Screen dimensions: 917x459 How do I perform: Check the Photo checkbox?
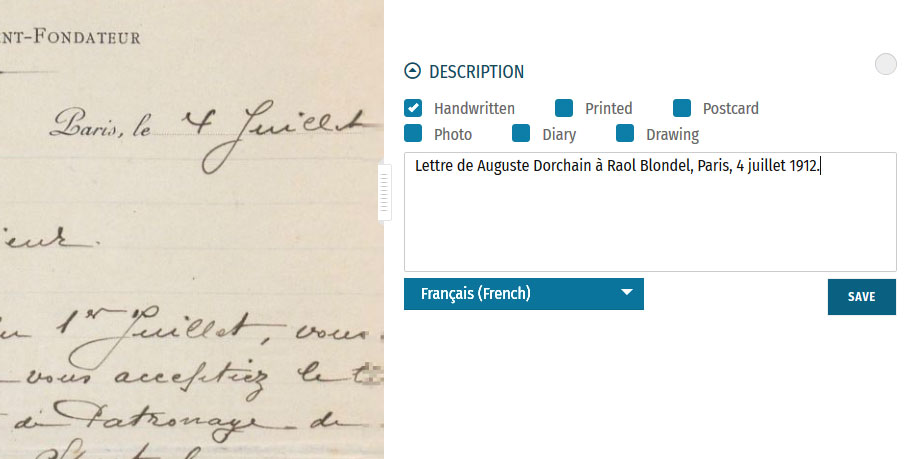pos(413,133)
